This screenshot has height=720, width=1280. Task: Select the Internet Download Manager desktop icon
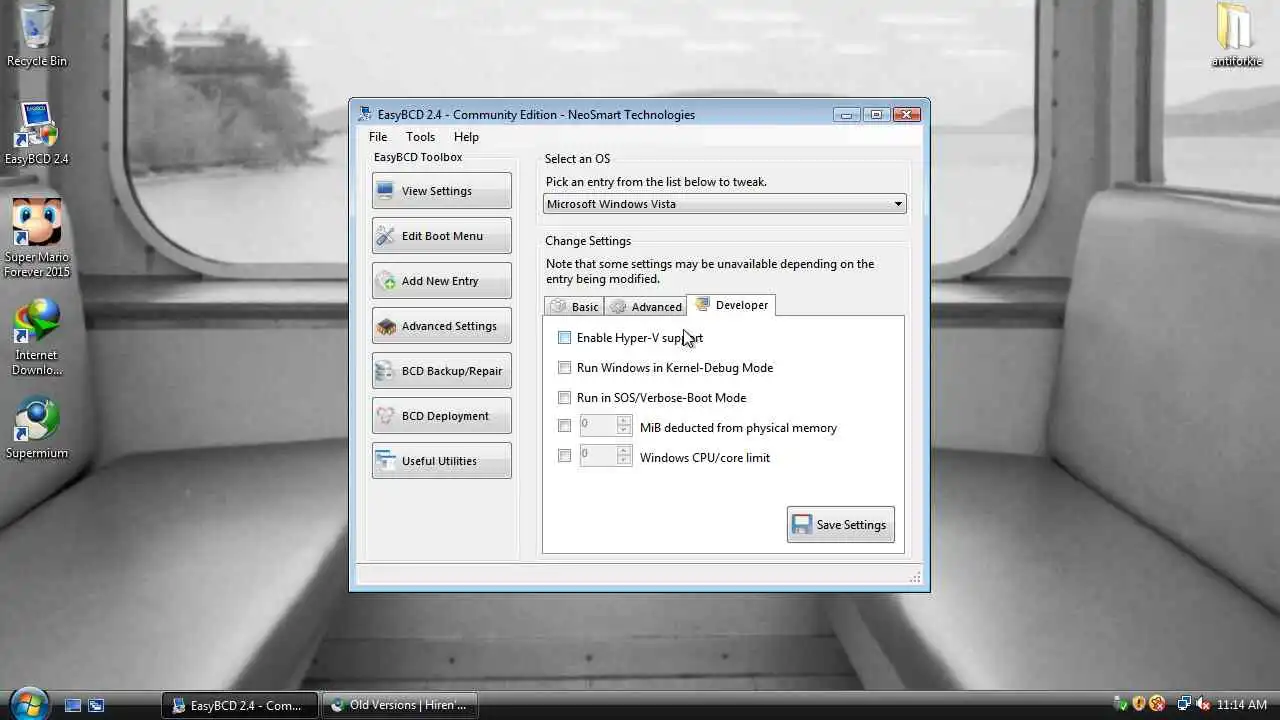tap(37, 337)
